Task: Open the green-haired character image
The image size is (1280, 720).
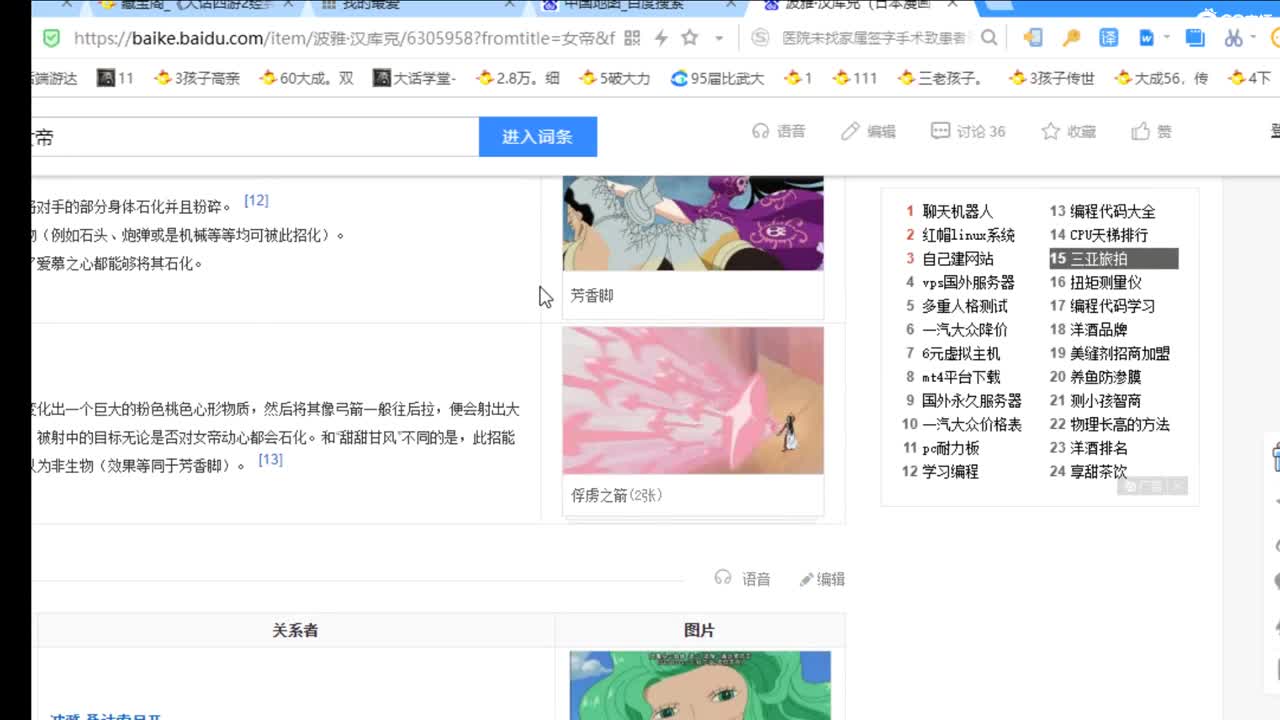Action: pos(700,686)
